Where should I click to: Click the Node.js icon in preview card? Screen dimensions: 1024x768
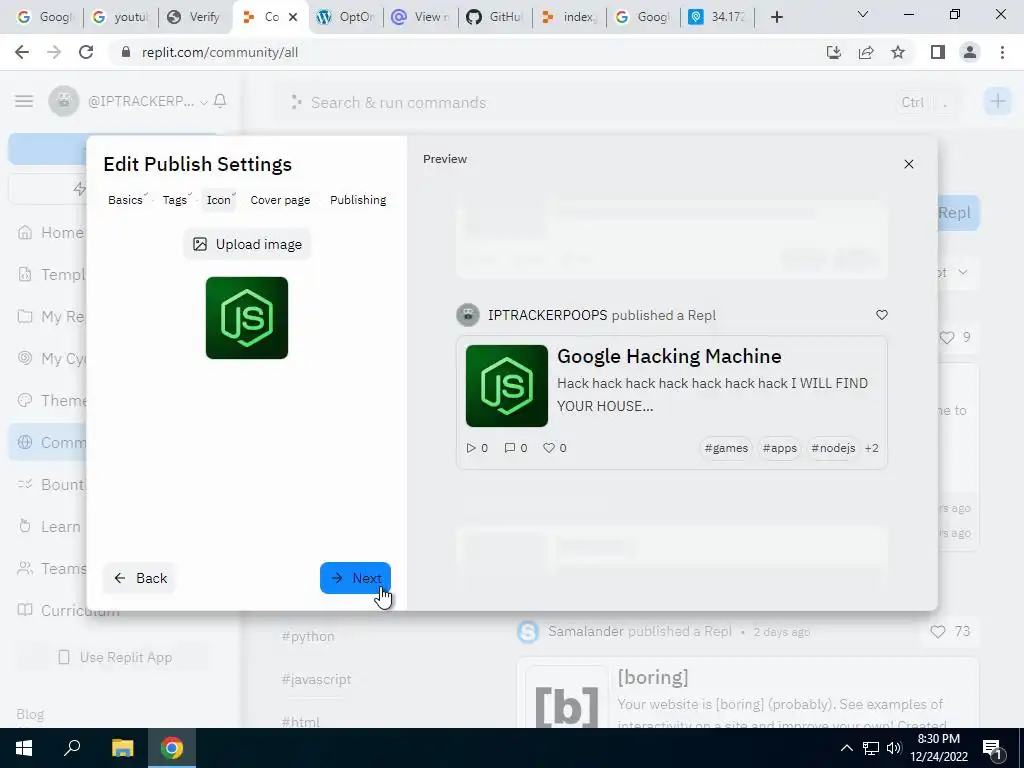pos(507,386)
